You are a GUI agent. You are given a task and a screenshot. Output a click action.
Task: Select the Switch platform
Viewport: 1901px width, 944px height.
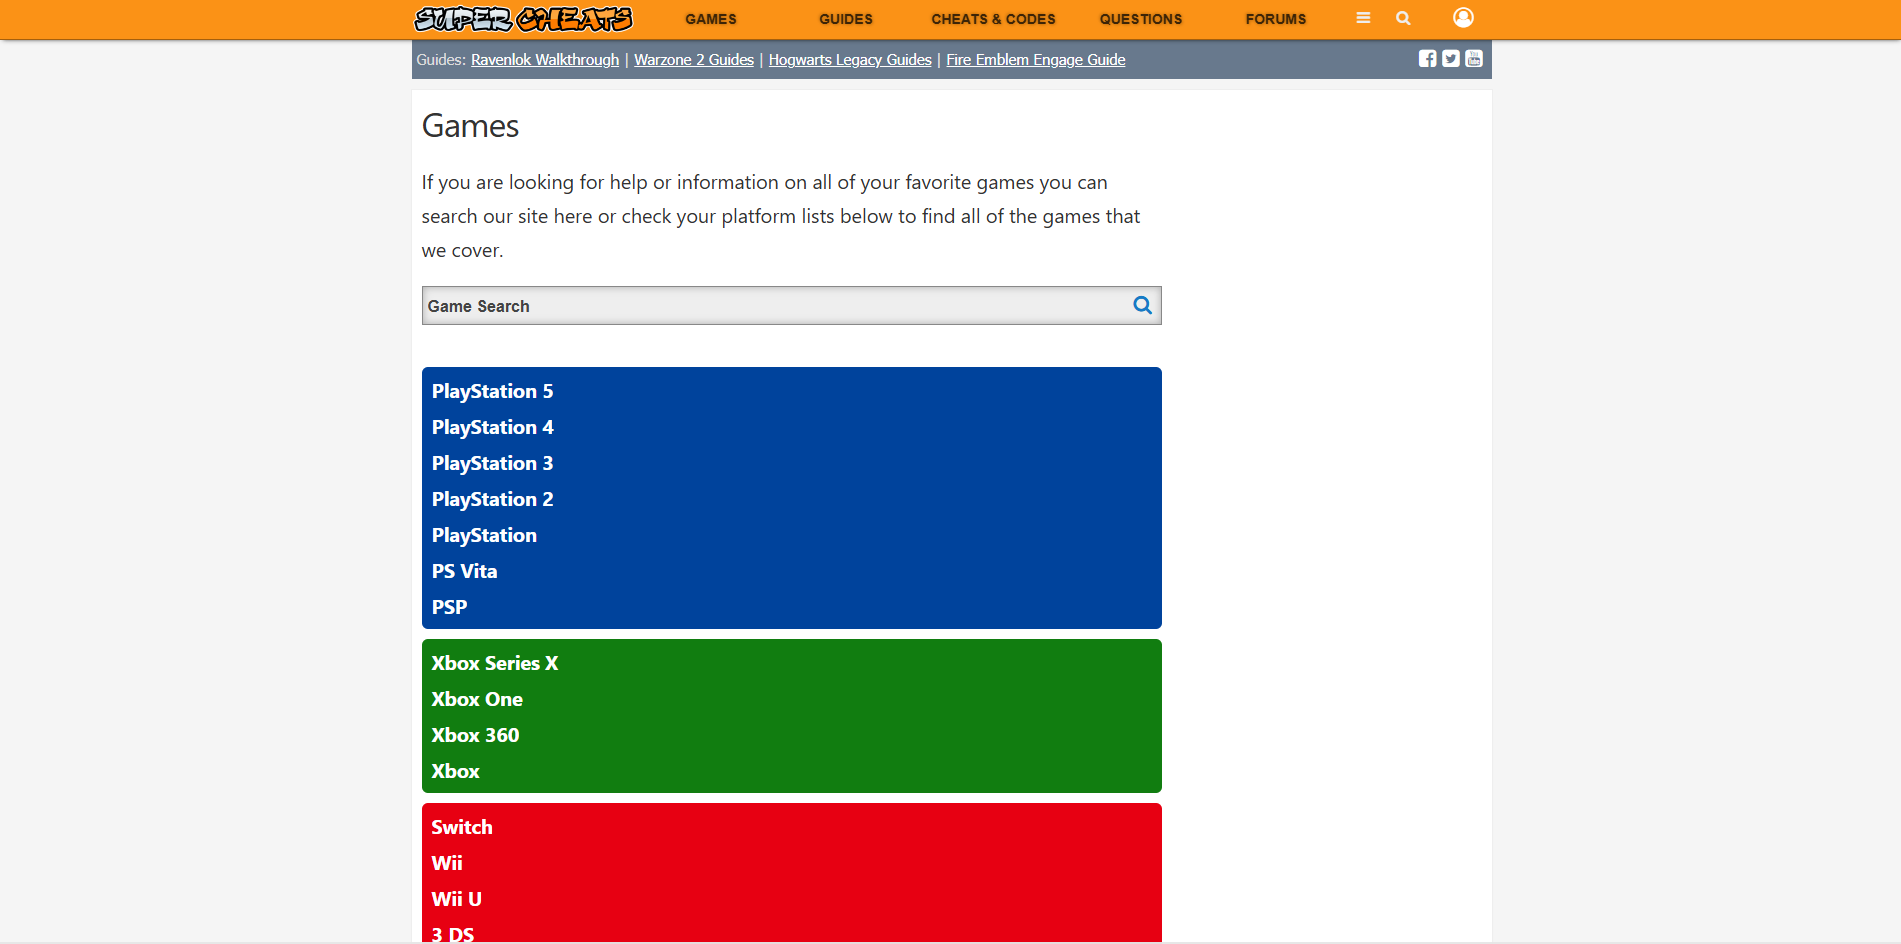(x=462, y=827)
